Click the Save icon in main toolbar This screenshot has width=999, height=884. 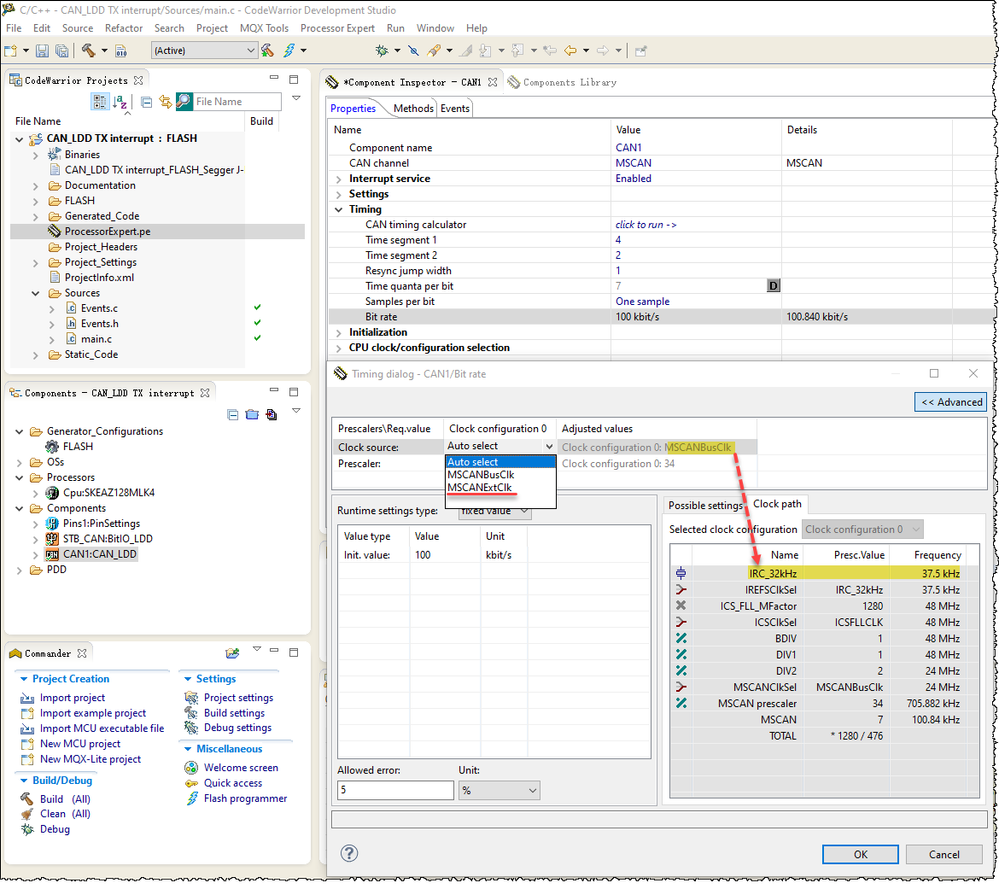(42, 50)
